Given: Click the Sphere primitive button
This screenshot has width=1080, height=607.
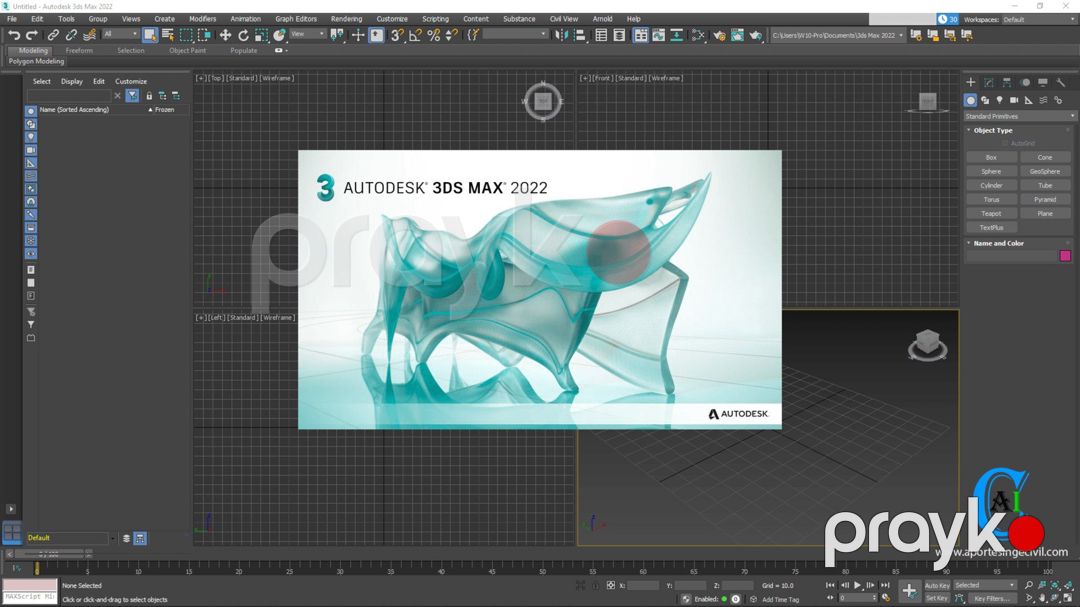Looking at the screenshot, I should pyautogui.click(x=991, y=172).
